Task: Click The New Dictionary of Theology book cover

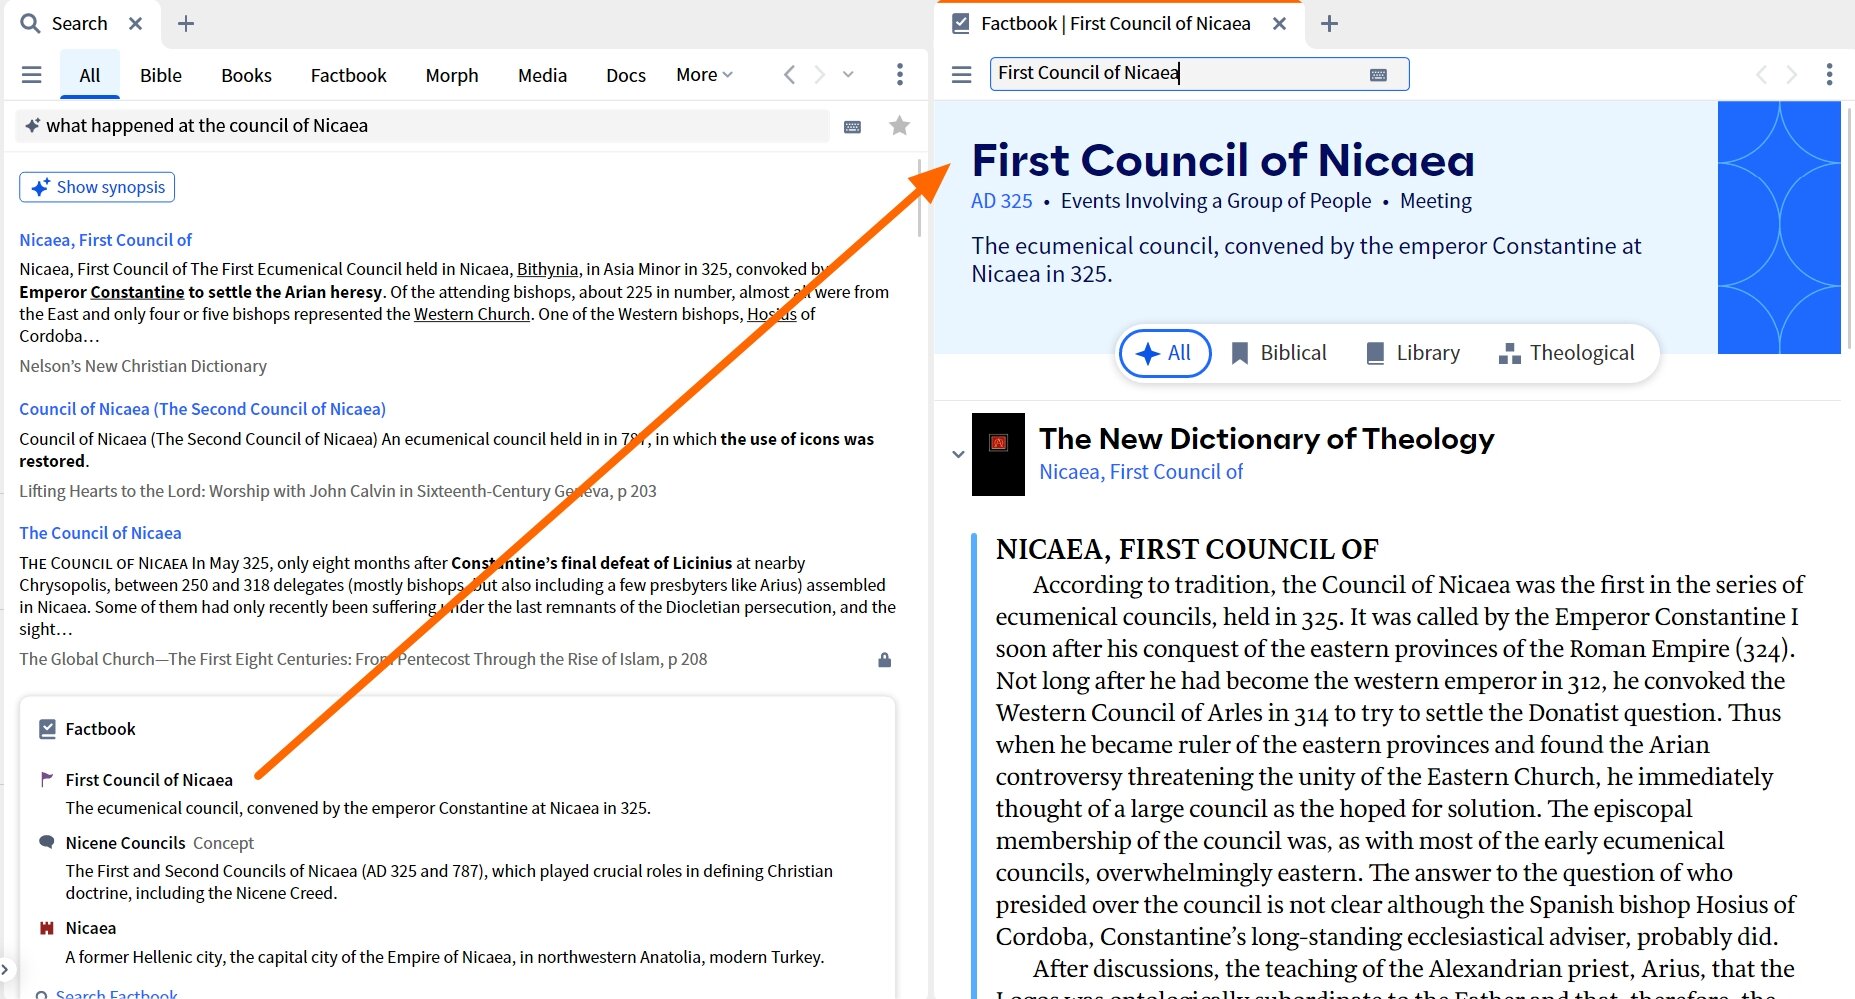Action: coord(998,454)
